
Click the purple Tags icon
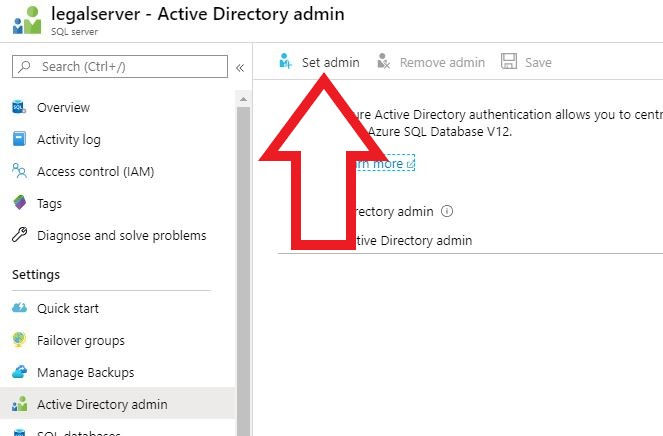tap(19, 203)
